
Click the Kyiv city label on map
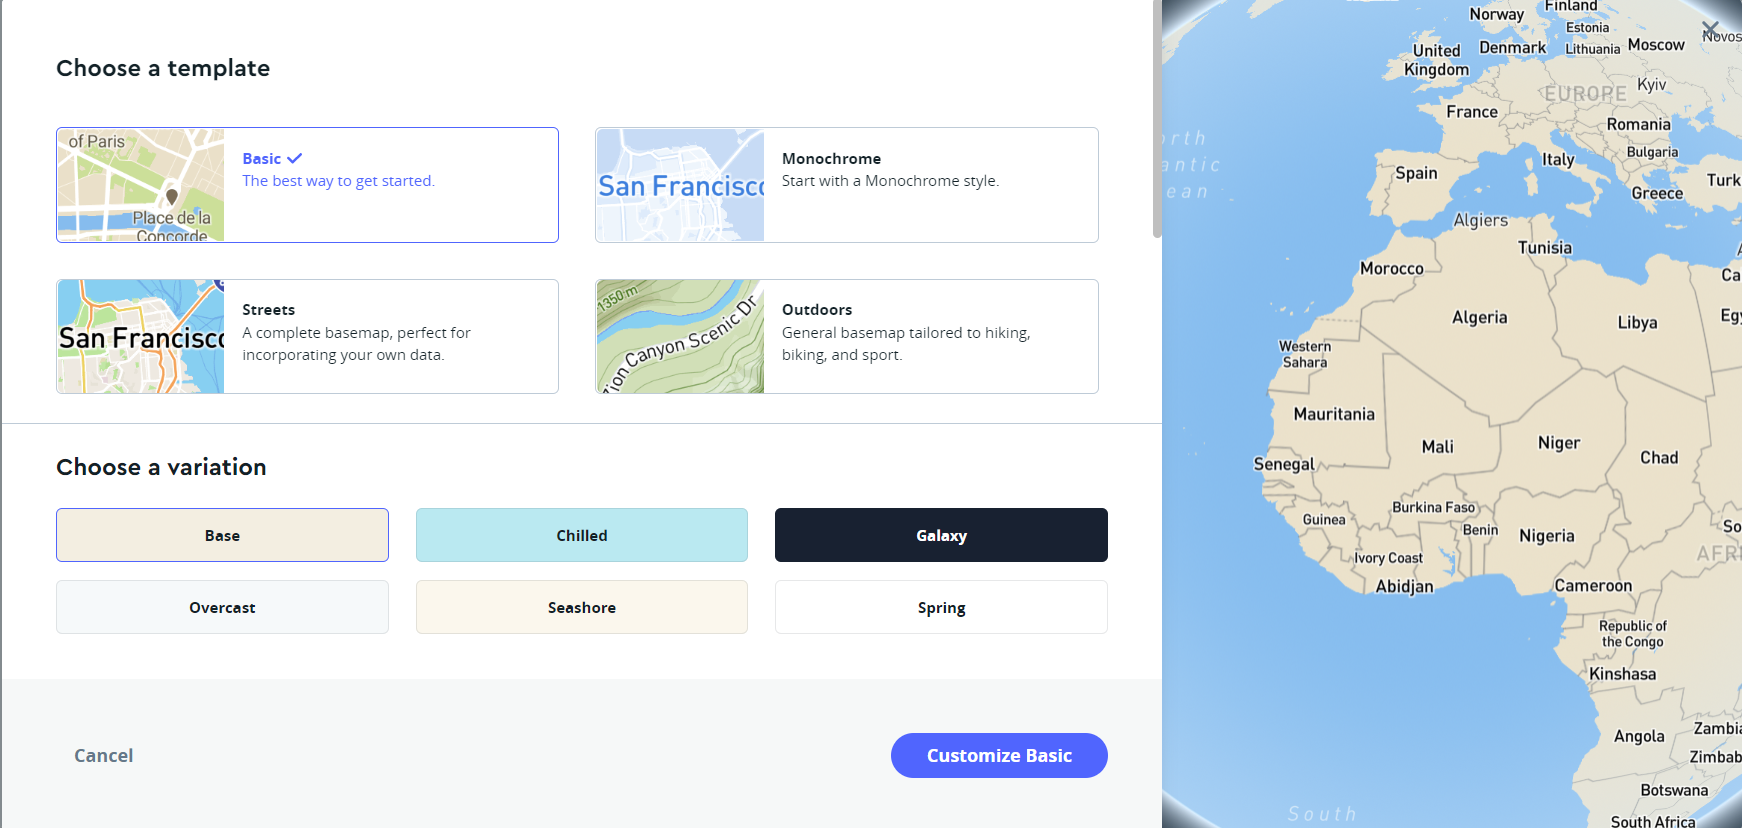(x=1651, y=85)
